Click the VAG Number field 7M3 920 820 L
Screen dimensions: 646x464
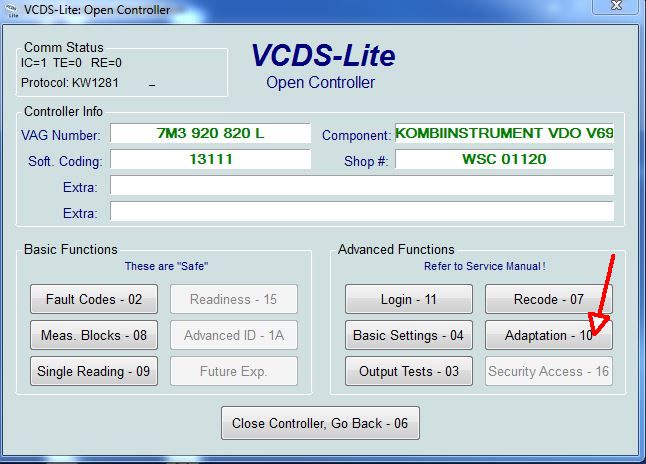coord(211,133)
